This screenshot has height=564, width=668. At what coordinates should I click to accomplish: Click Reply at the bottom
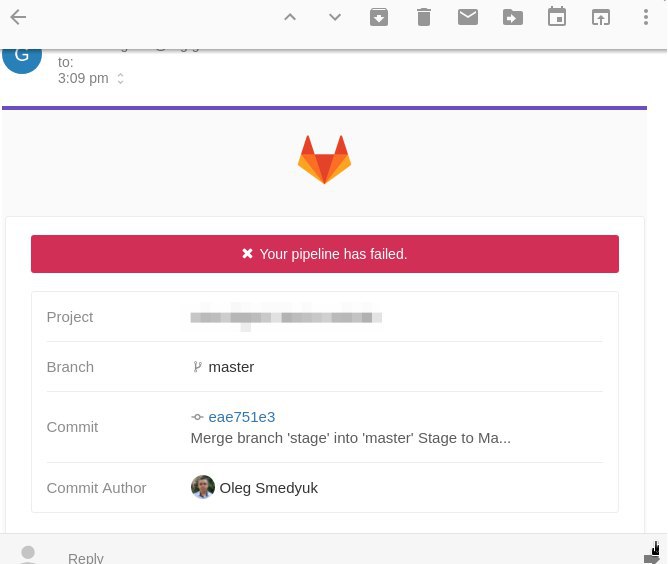(86, 558)
